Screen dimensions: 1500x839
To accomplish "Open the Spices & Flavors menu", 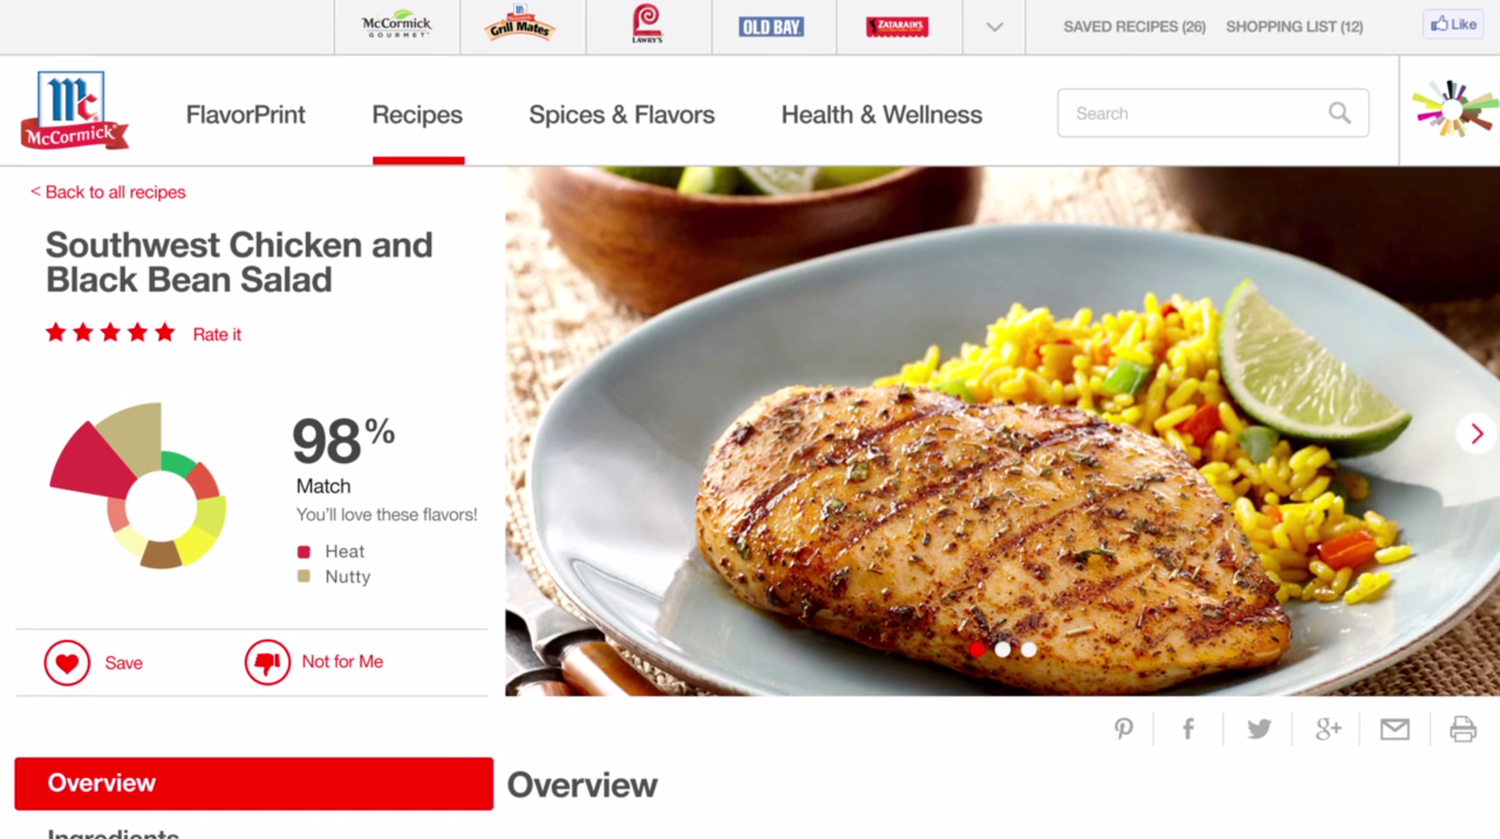I will click(622, 114).
